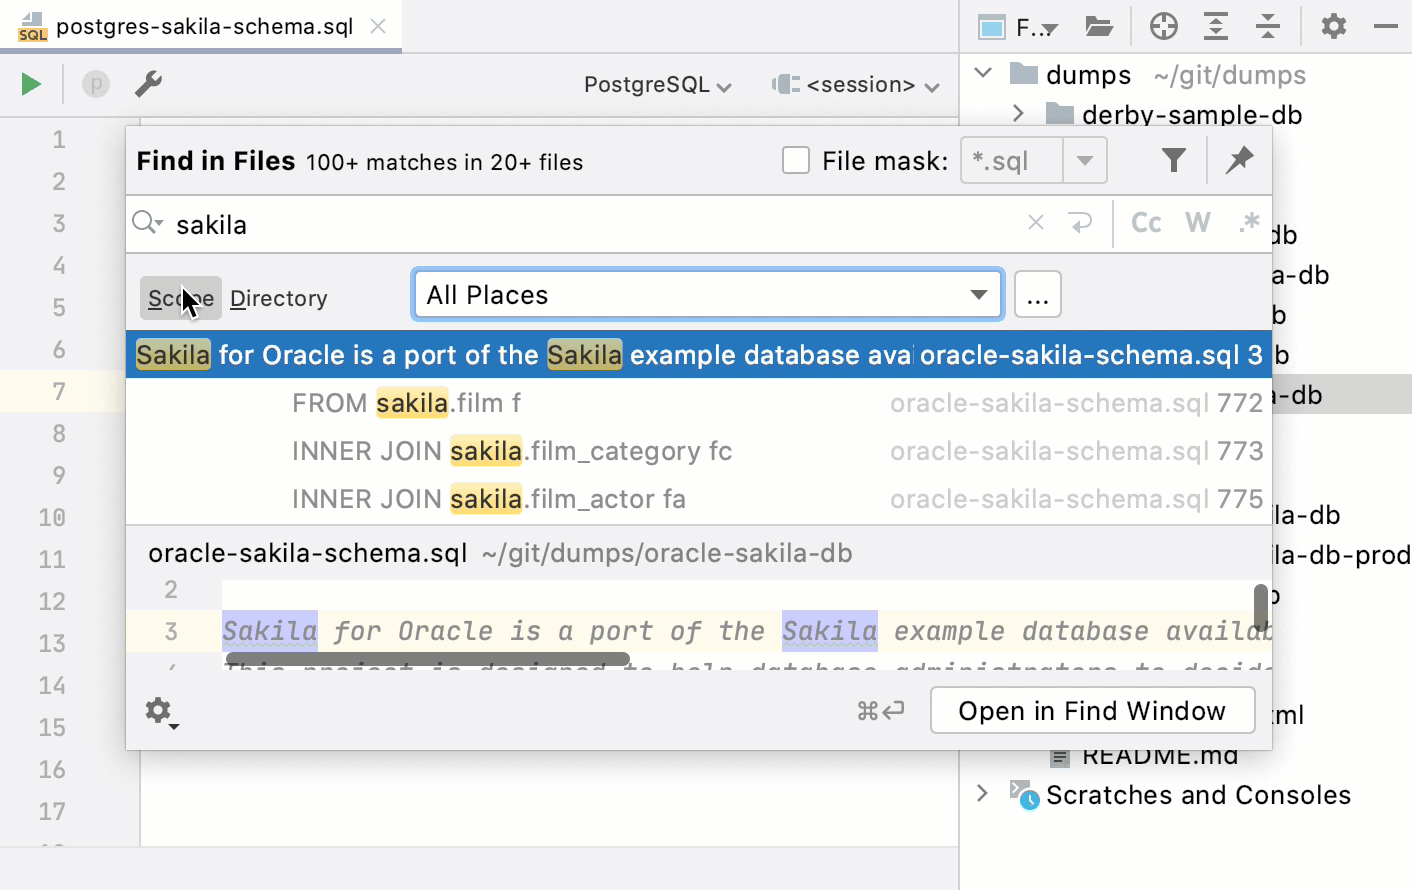Click the locate target crosshair icon

(1164, 27)
